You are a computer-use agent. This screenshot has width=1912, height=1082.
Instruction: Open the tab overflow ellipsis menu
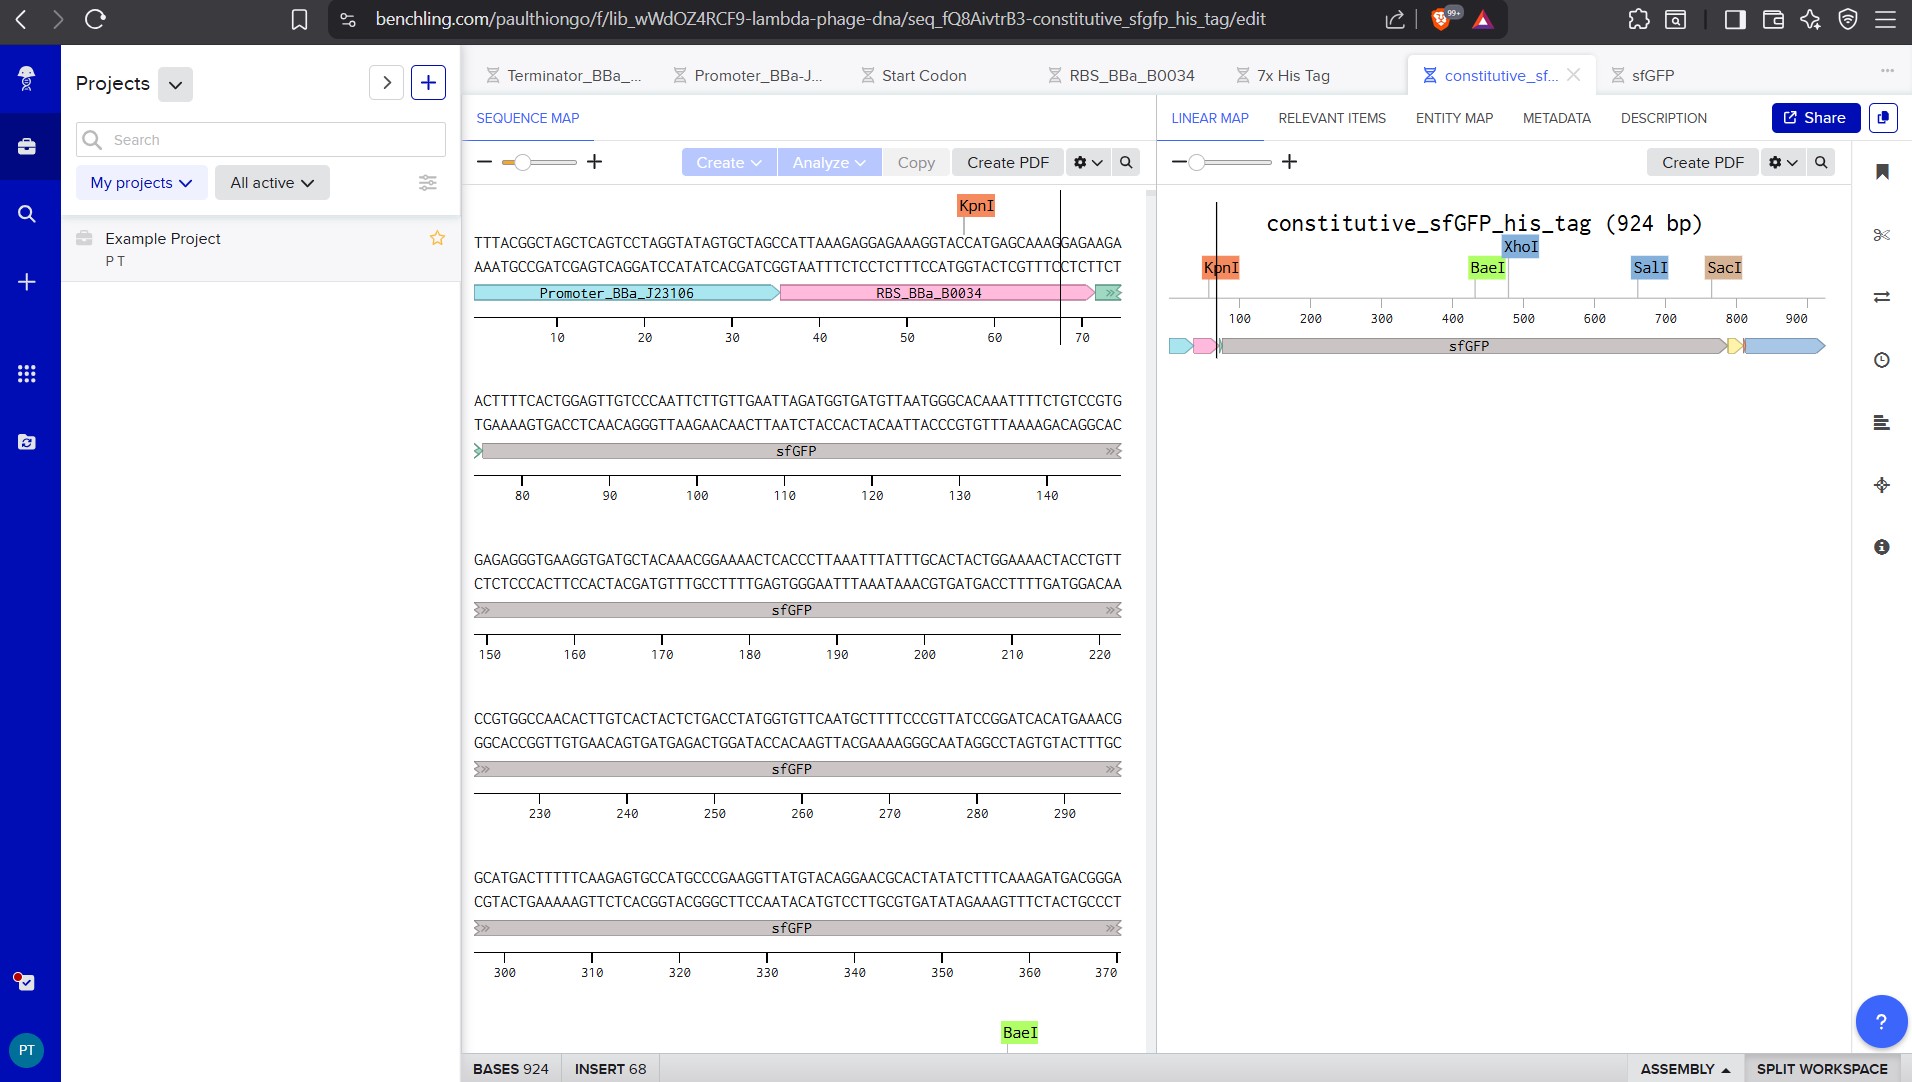pos(1887,70)
